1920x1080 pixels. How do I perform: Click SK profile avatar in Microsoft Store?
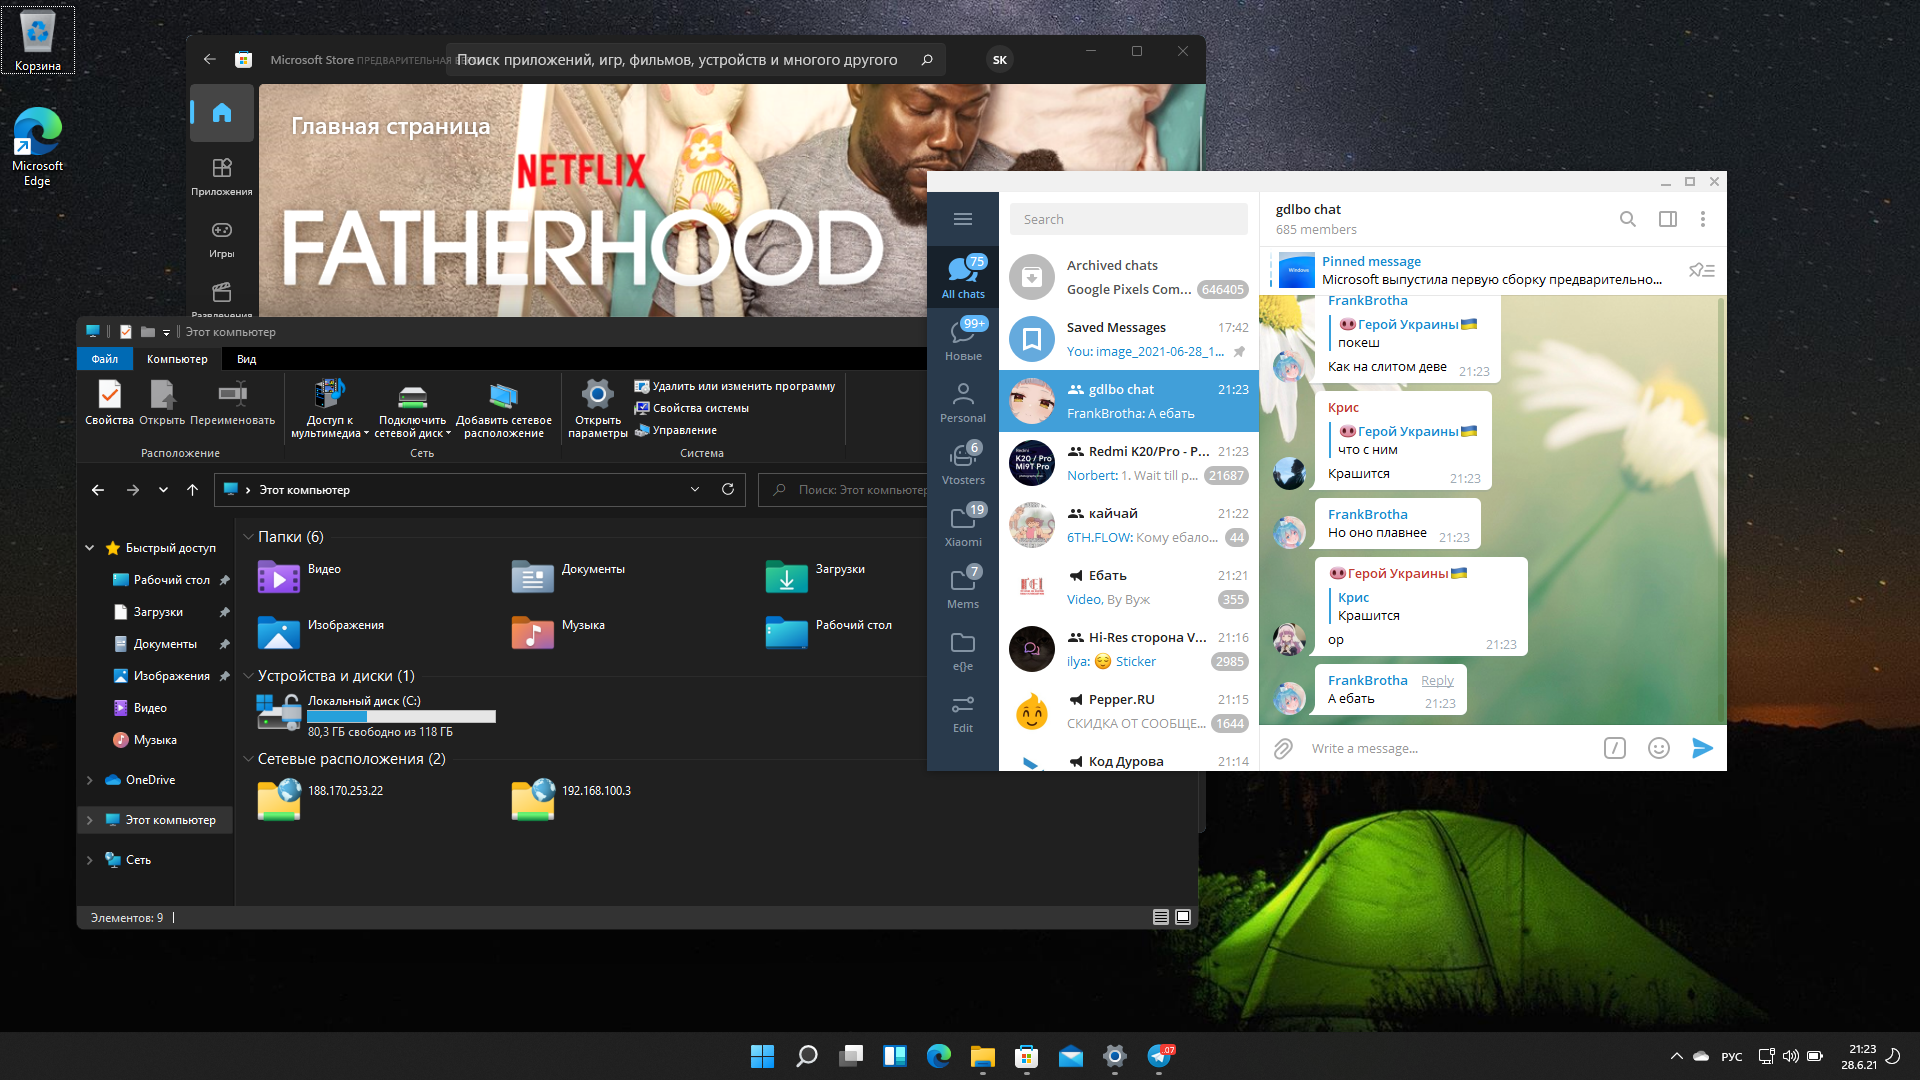1000,60
